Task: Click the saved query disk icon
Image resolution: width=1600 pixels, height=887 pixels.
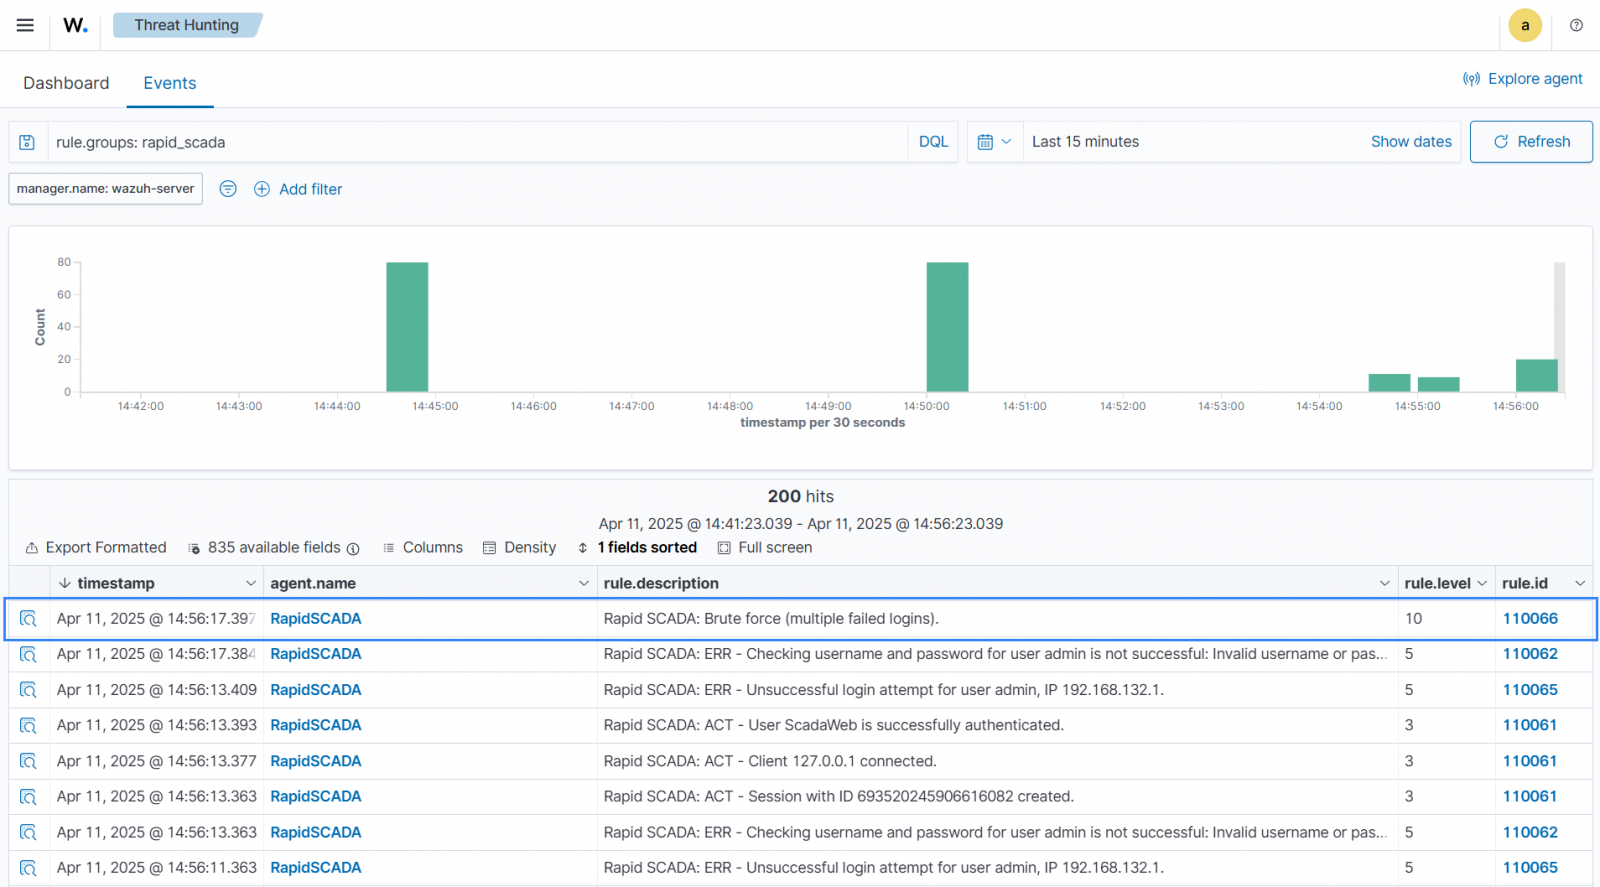Action: pyautogui.click(x=28, y=142)
